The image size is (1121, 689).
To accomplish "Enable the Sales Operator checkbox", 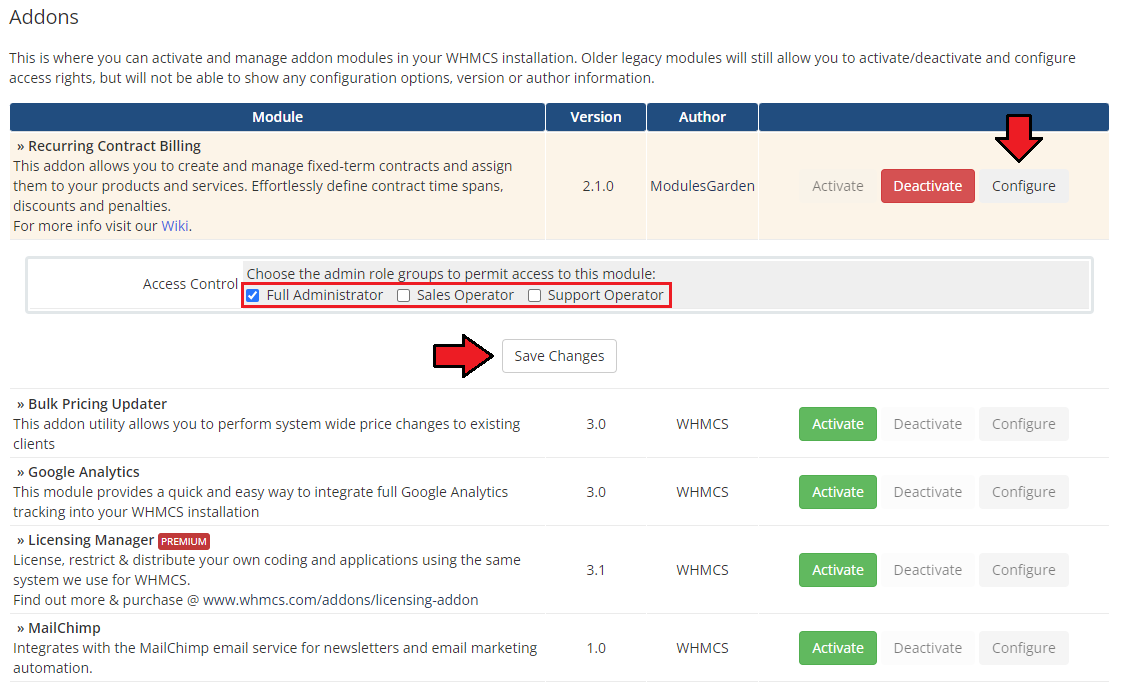I will pyautogui.click(x=404, y=296).
